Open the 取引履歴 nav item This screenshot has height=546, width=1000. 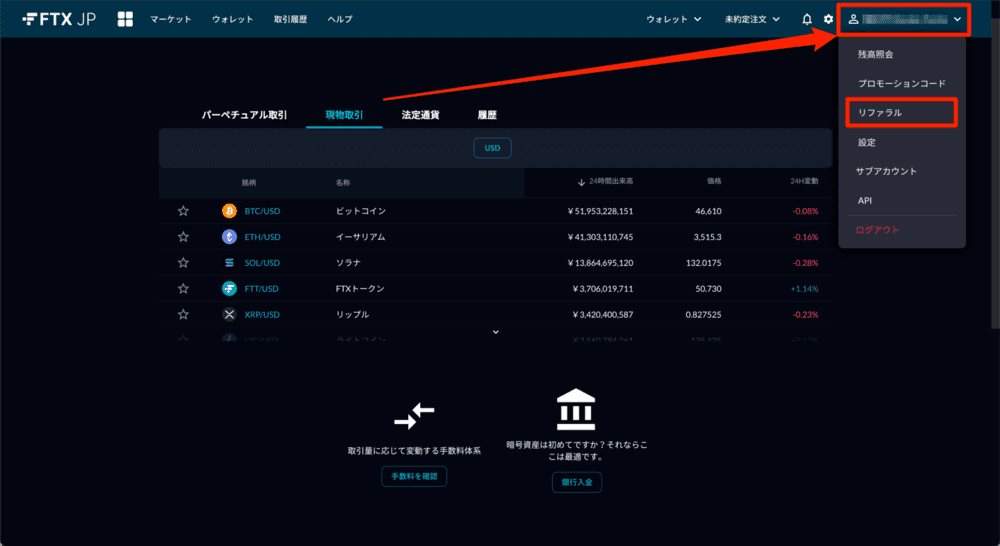click(x=291, y=19)
